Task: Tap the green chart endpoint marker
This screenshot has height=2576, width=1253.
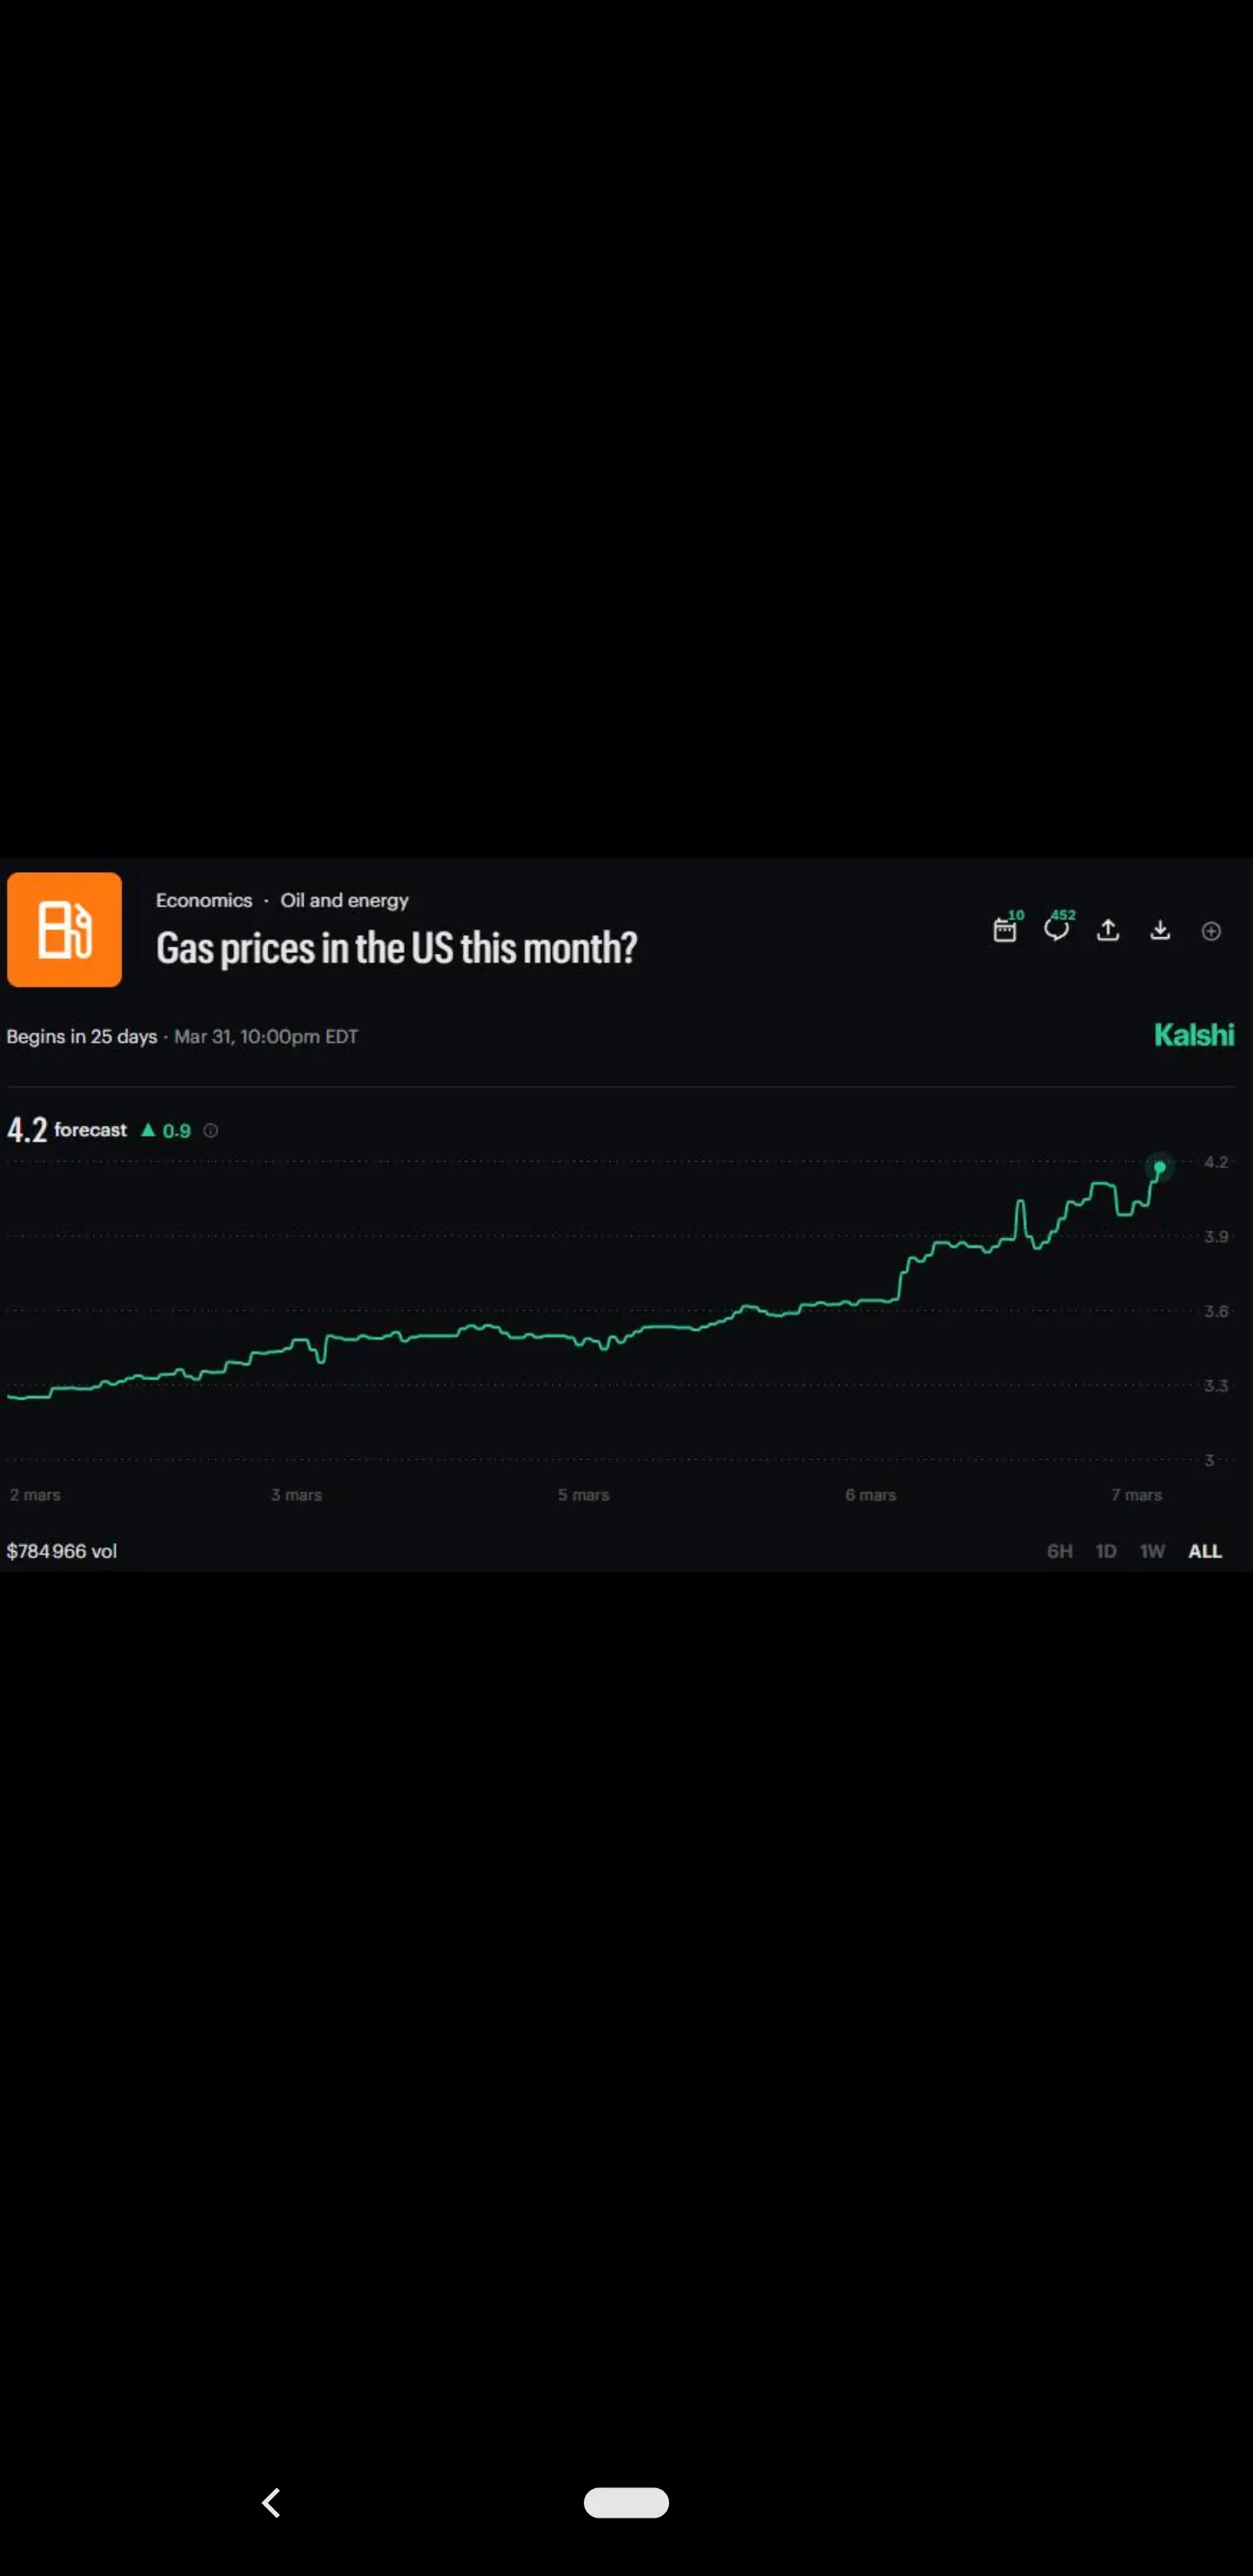Action: [x=1160, y=1167]
